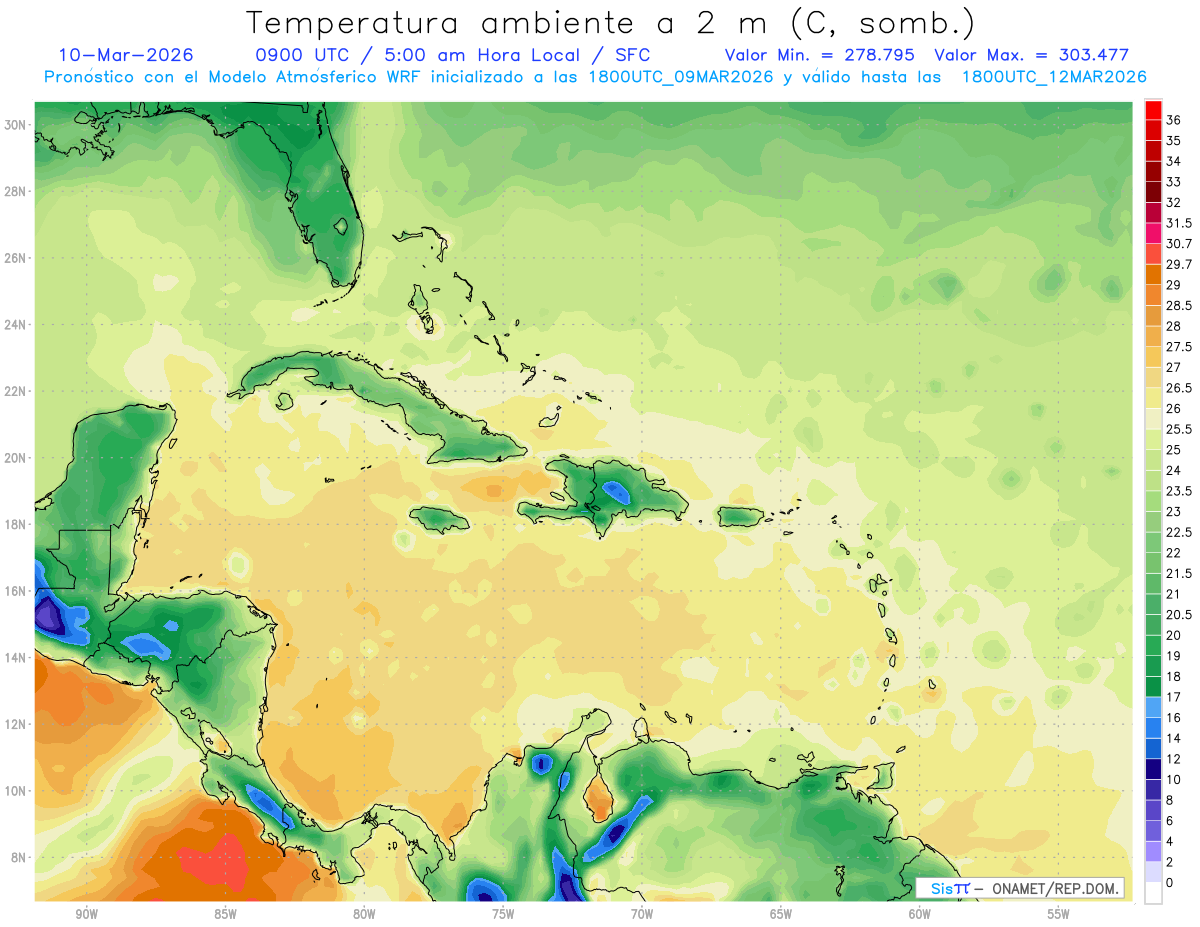Screen dimensions: 1200x927
Task: Click the '60W' longitude label
Action: (x=920, y=914)
